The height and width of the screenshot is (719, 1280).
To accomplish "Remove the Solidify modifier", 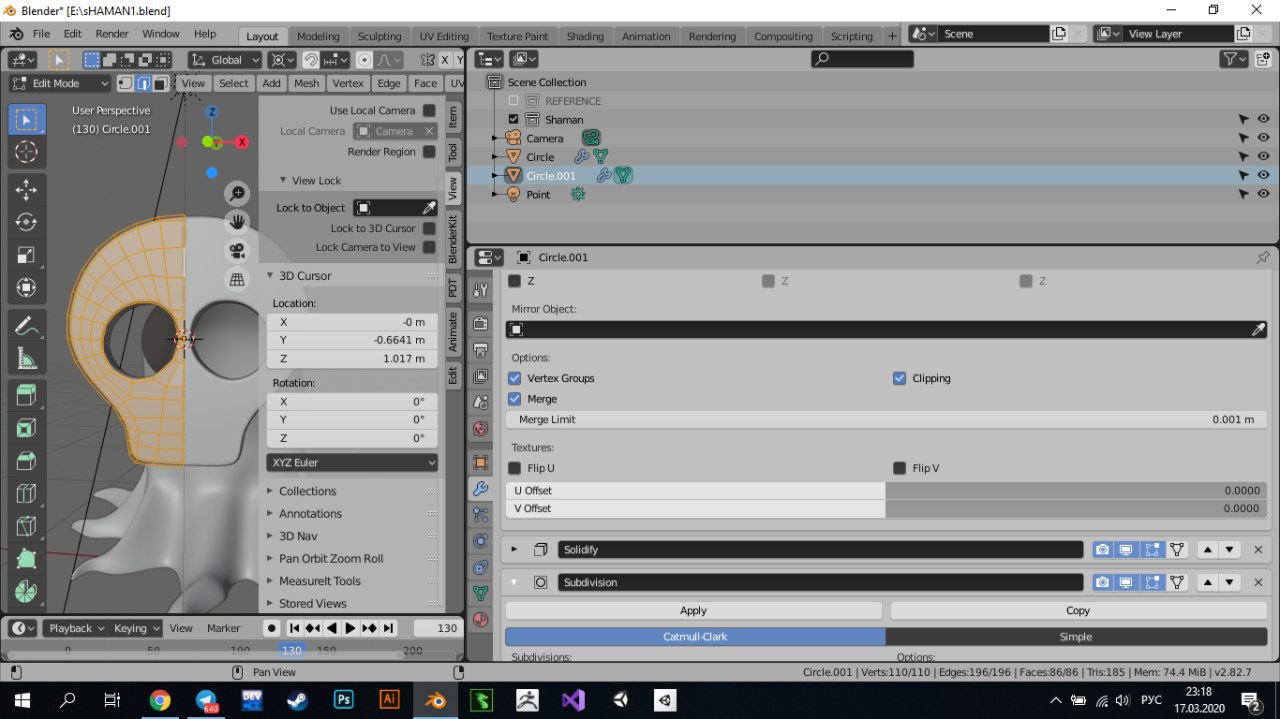I will tap(1258, 550).
